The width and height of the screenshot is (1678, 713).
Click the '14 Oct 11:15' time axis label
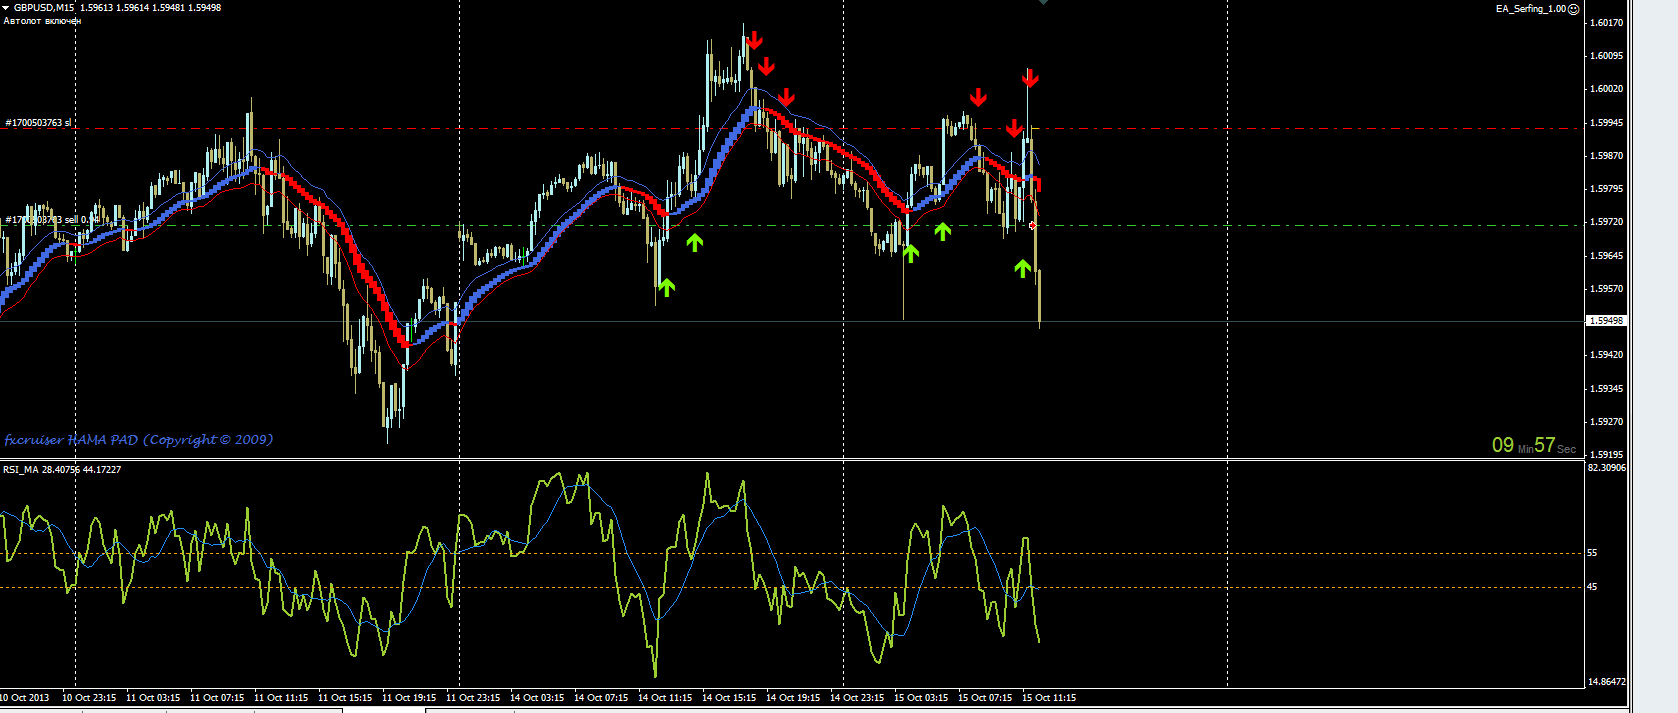[665, 698]
